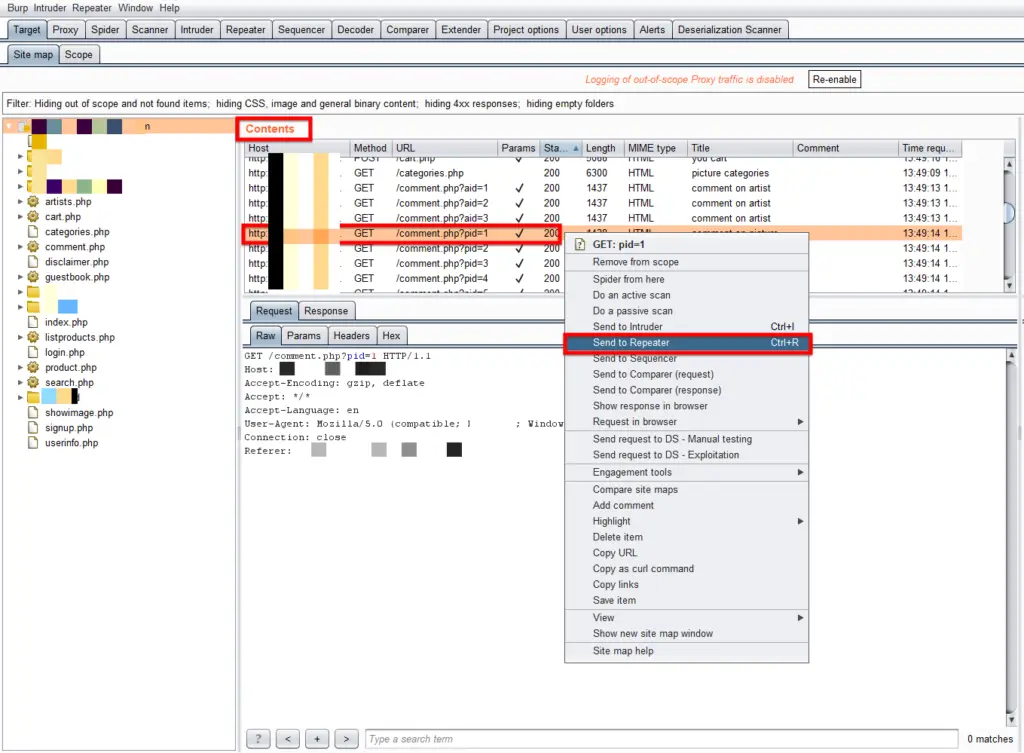Viewport: 1024px width, 753px height.
Task: Open the Deserialization Scanner tab
Action: [729, 30]
